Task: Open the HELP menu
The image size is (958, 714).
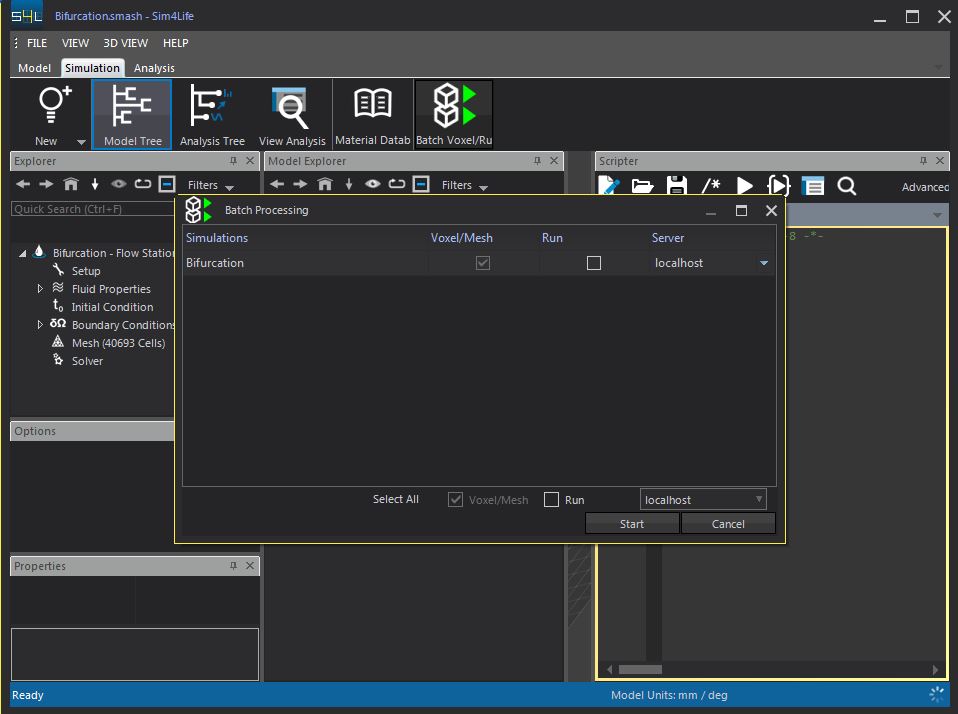Action: click(x=175, y=43)
